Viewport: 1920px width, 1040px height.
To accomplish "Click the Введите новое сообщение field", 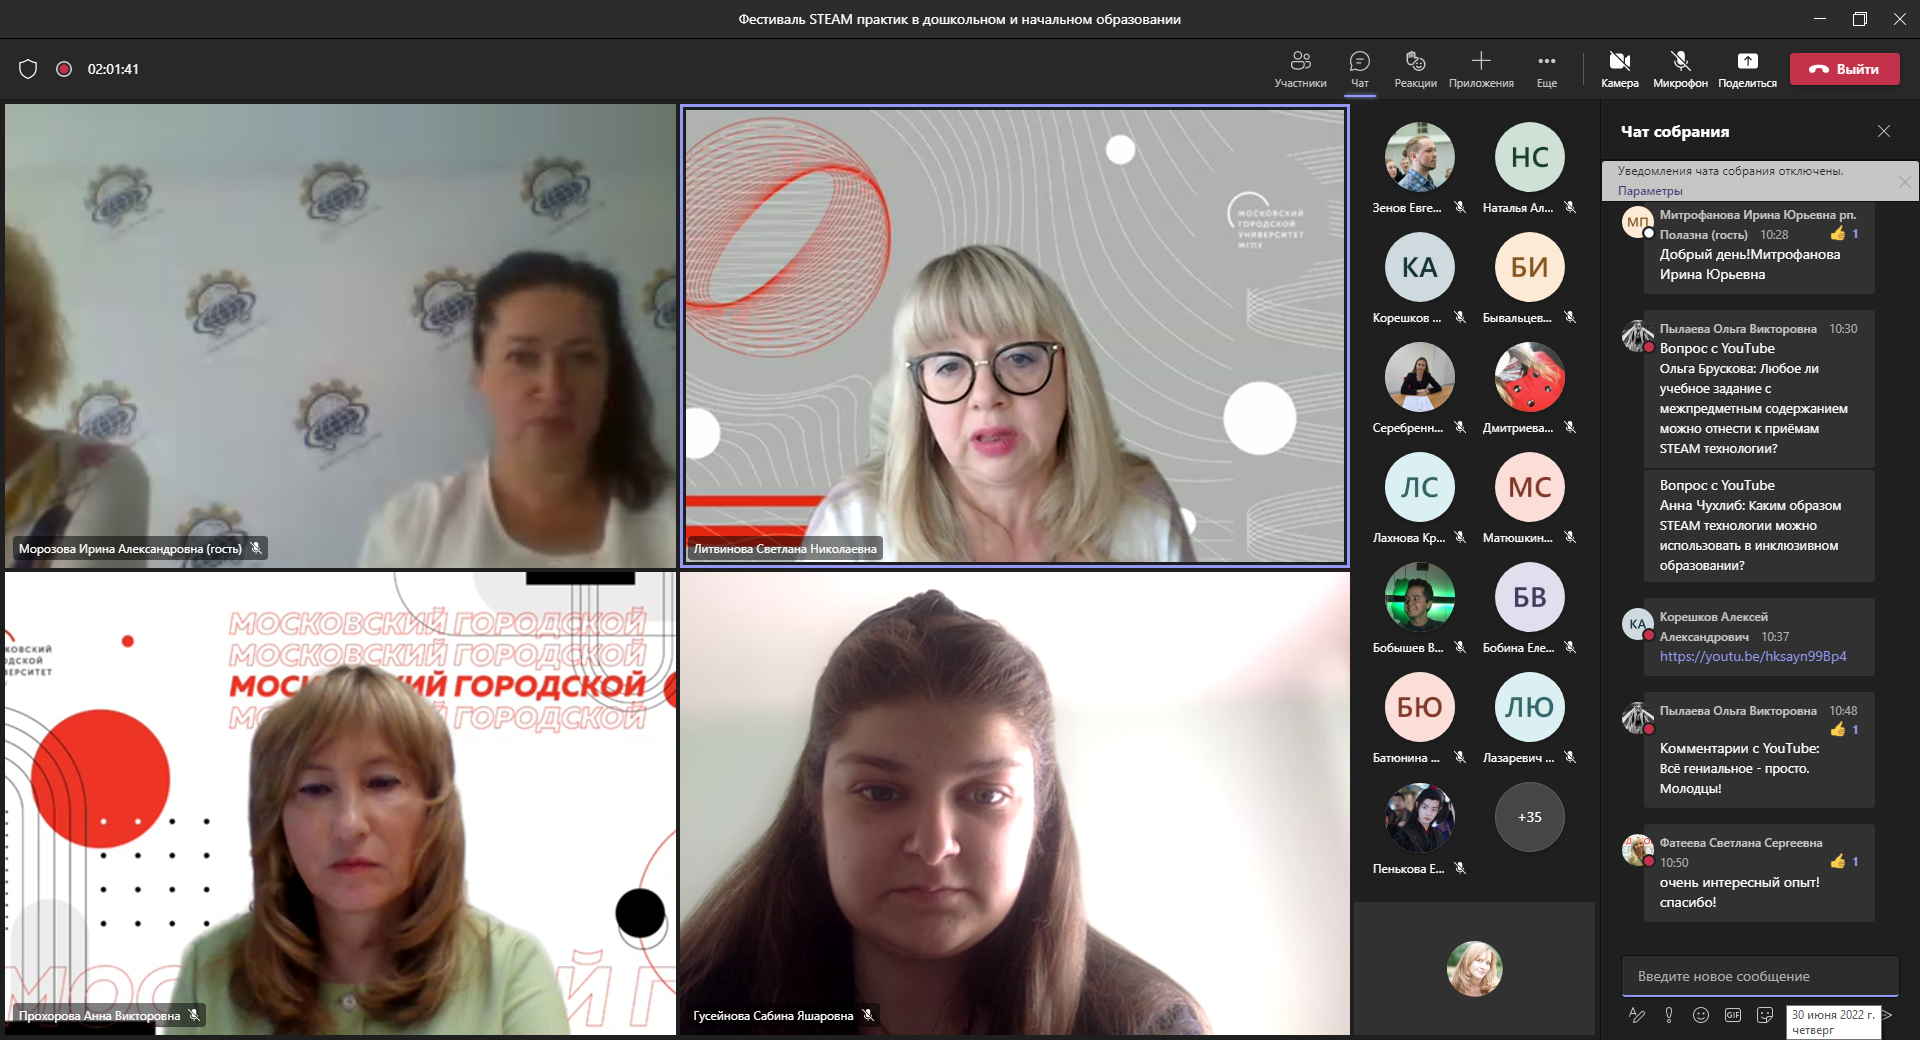I will point(1759,976).
